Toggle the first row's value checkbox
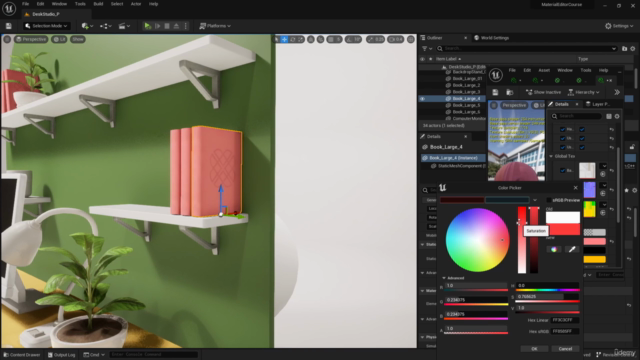640x360 pixels. coord(582,129)
